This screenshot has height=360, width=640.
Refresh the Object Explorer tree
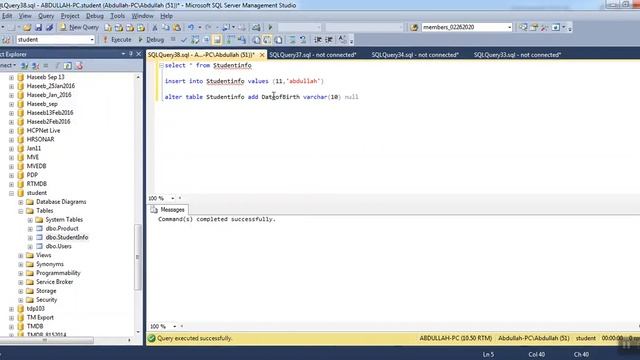(68, 66)
